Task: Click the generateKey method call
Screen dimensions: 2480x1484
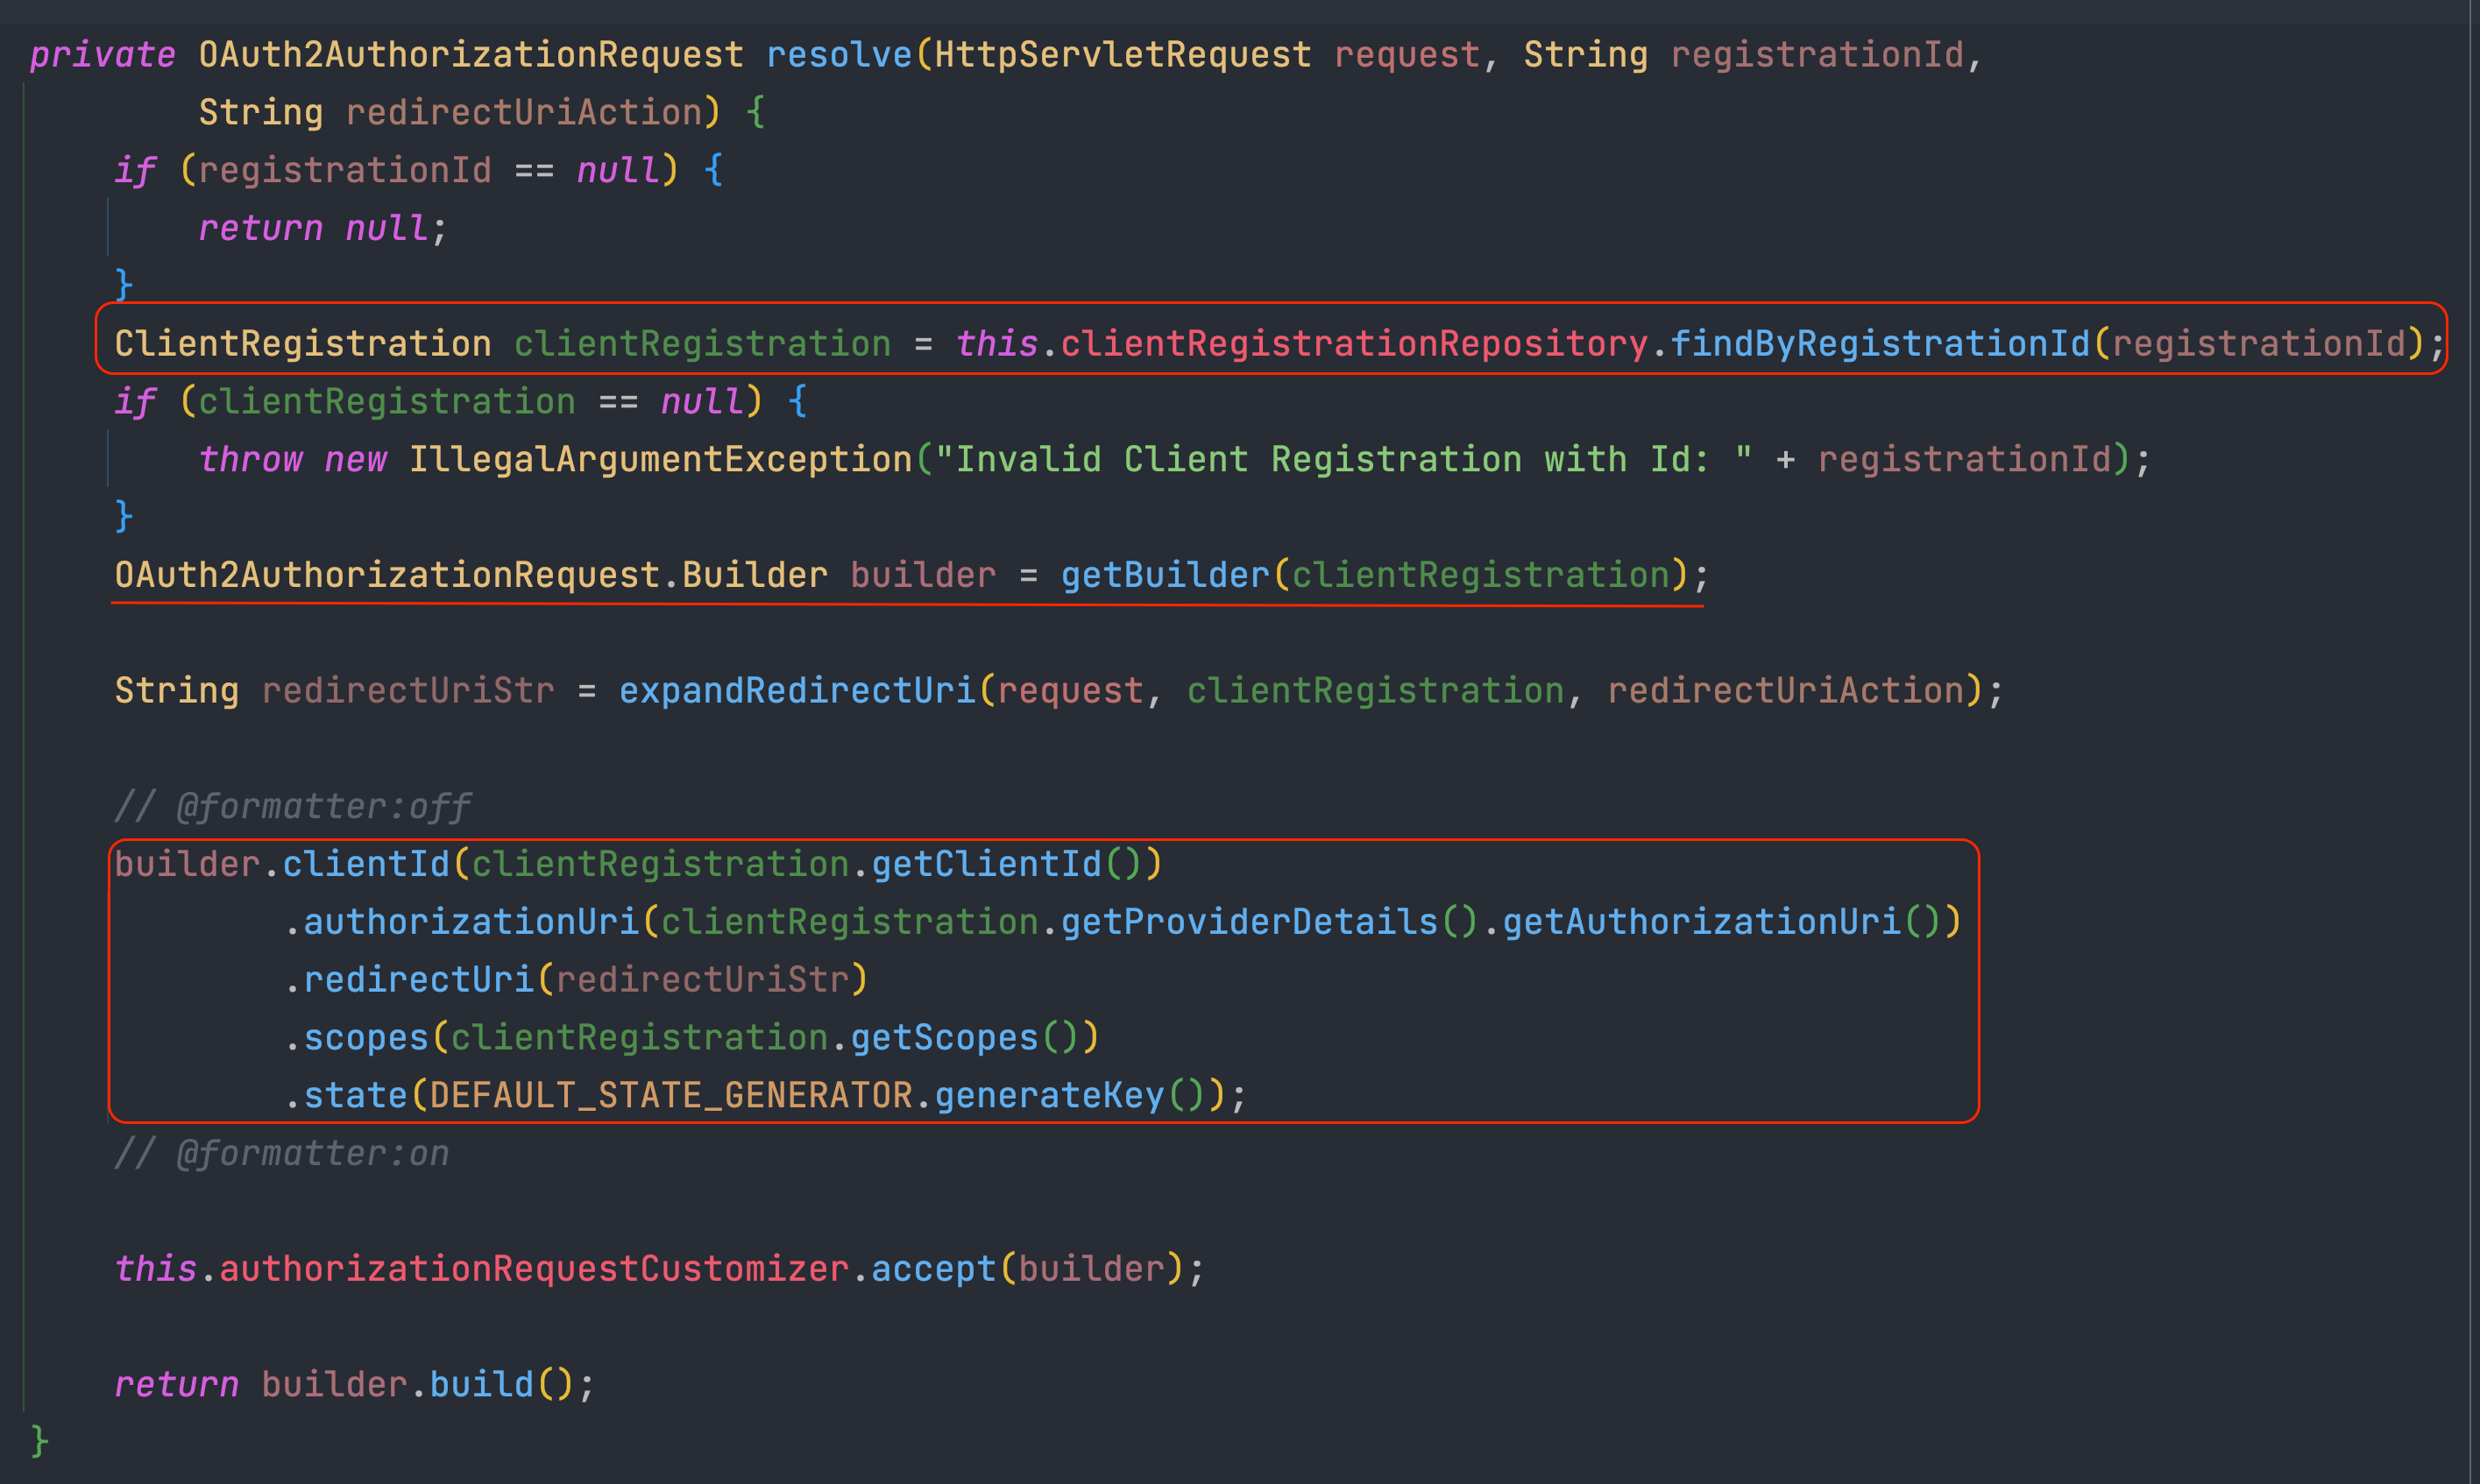Action: [1049, 1095]
